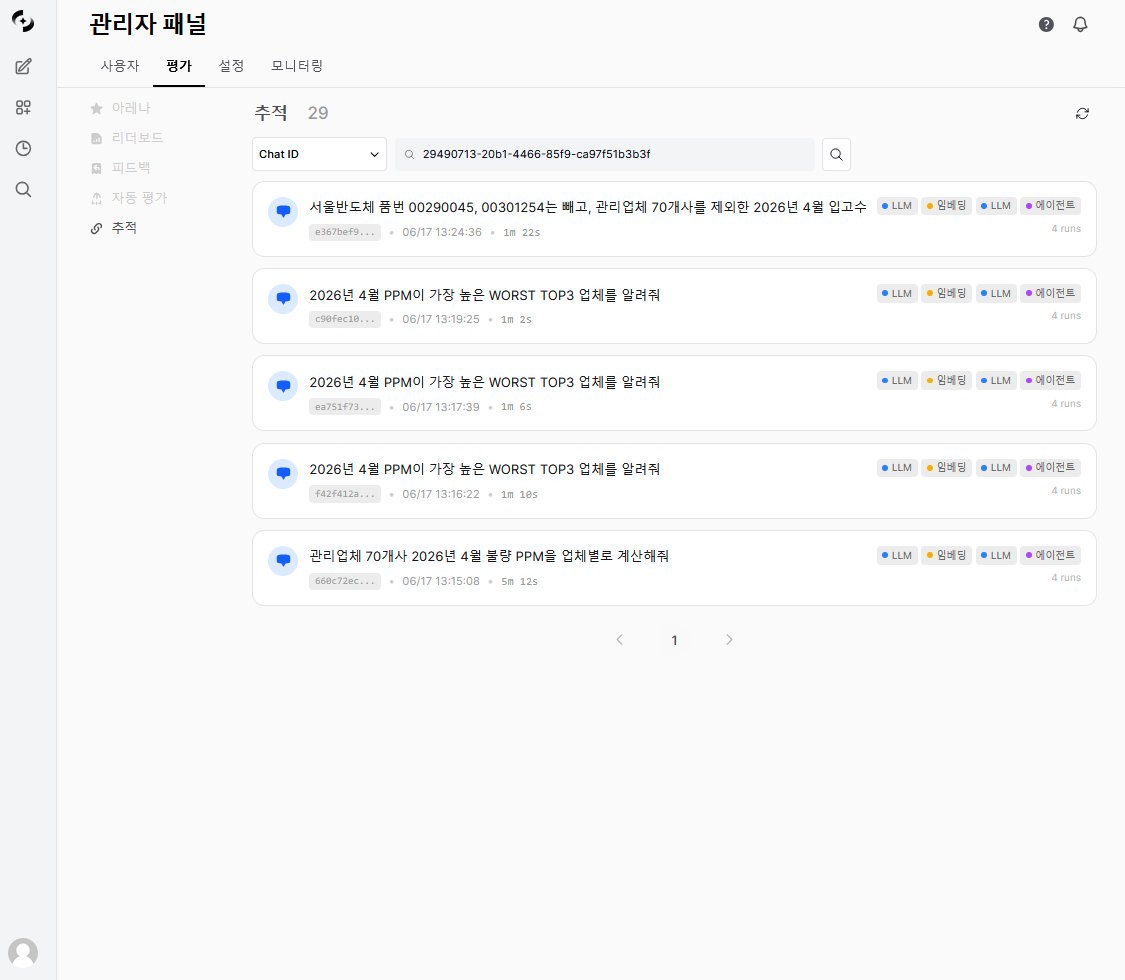Click 에이전트 tag on trace 660c72ec
The width and height of the screenshot is (1125, 980).
1050,555
